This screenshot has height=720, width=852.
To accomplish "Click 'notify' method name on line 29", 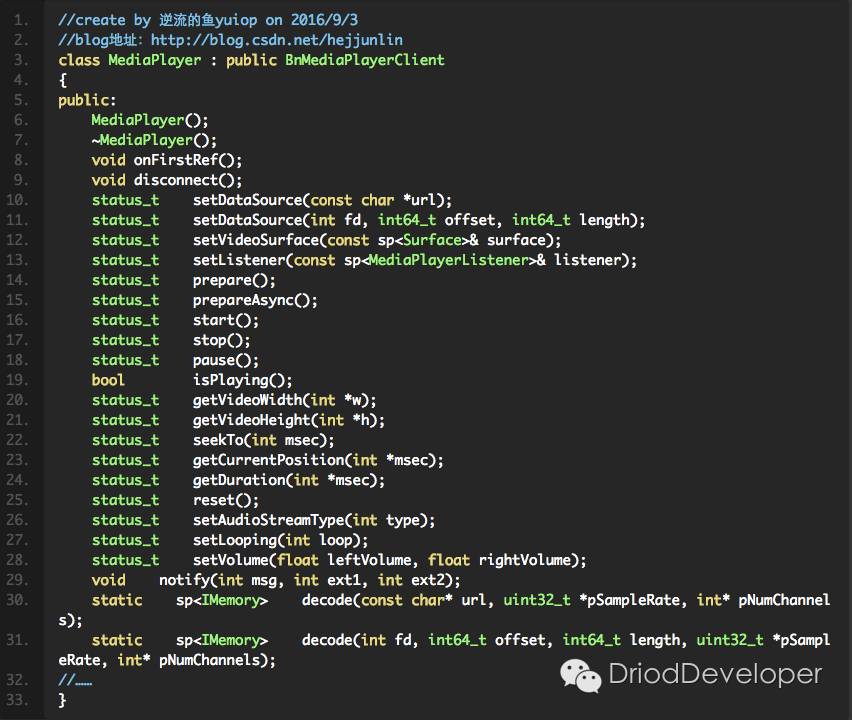I will click(x=184, y=581).
